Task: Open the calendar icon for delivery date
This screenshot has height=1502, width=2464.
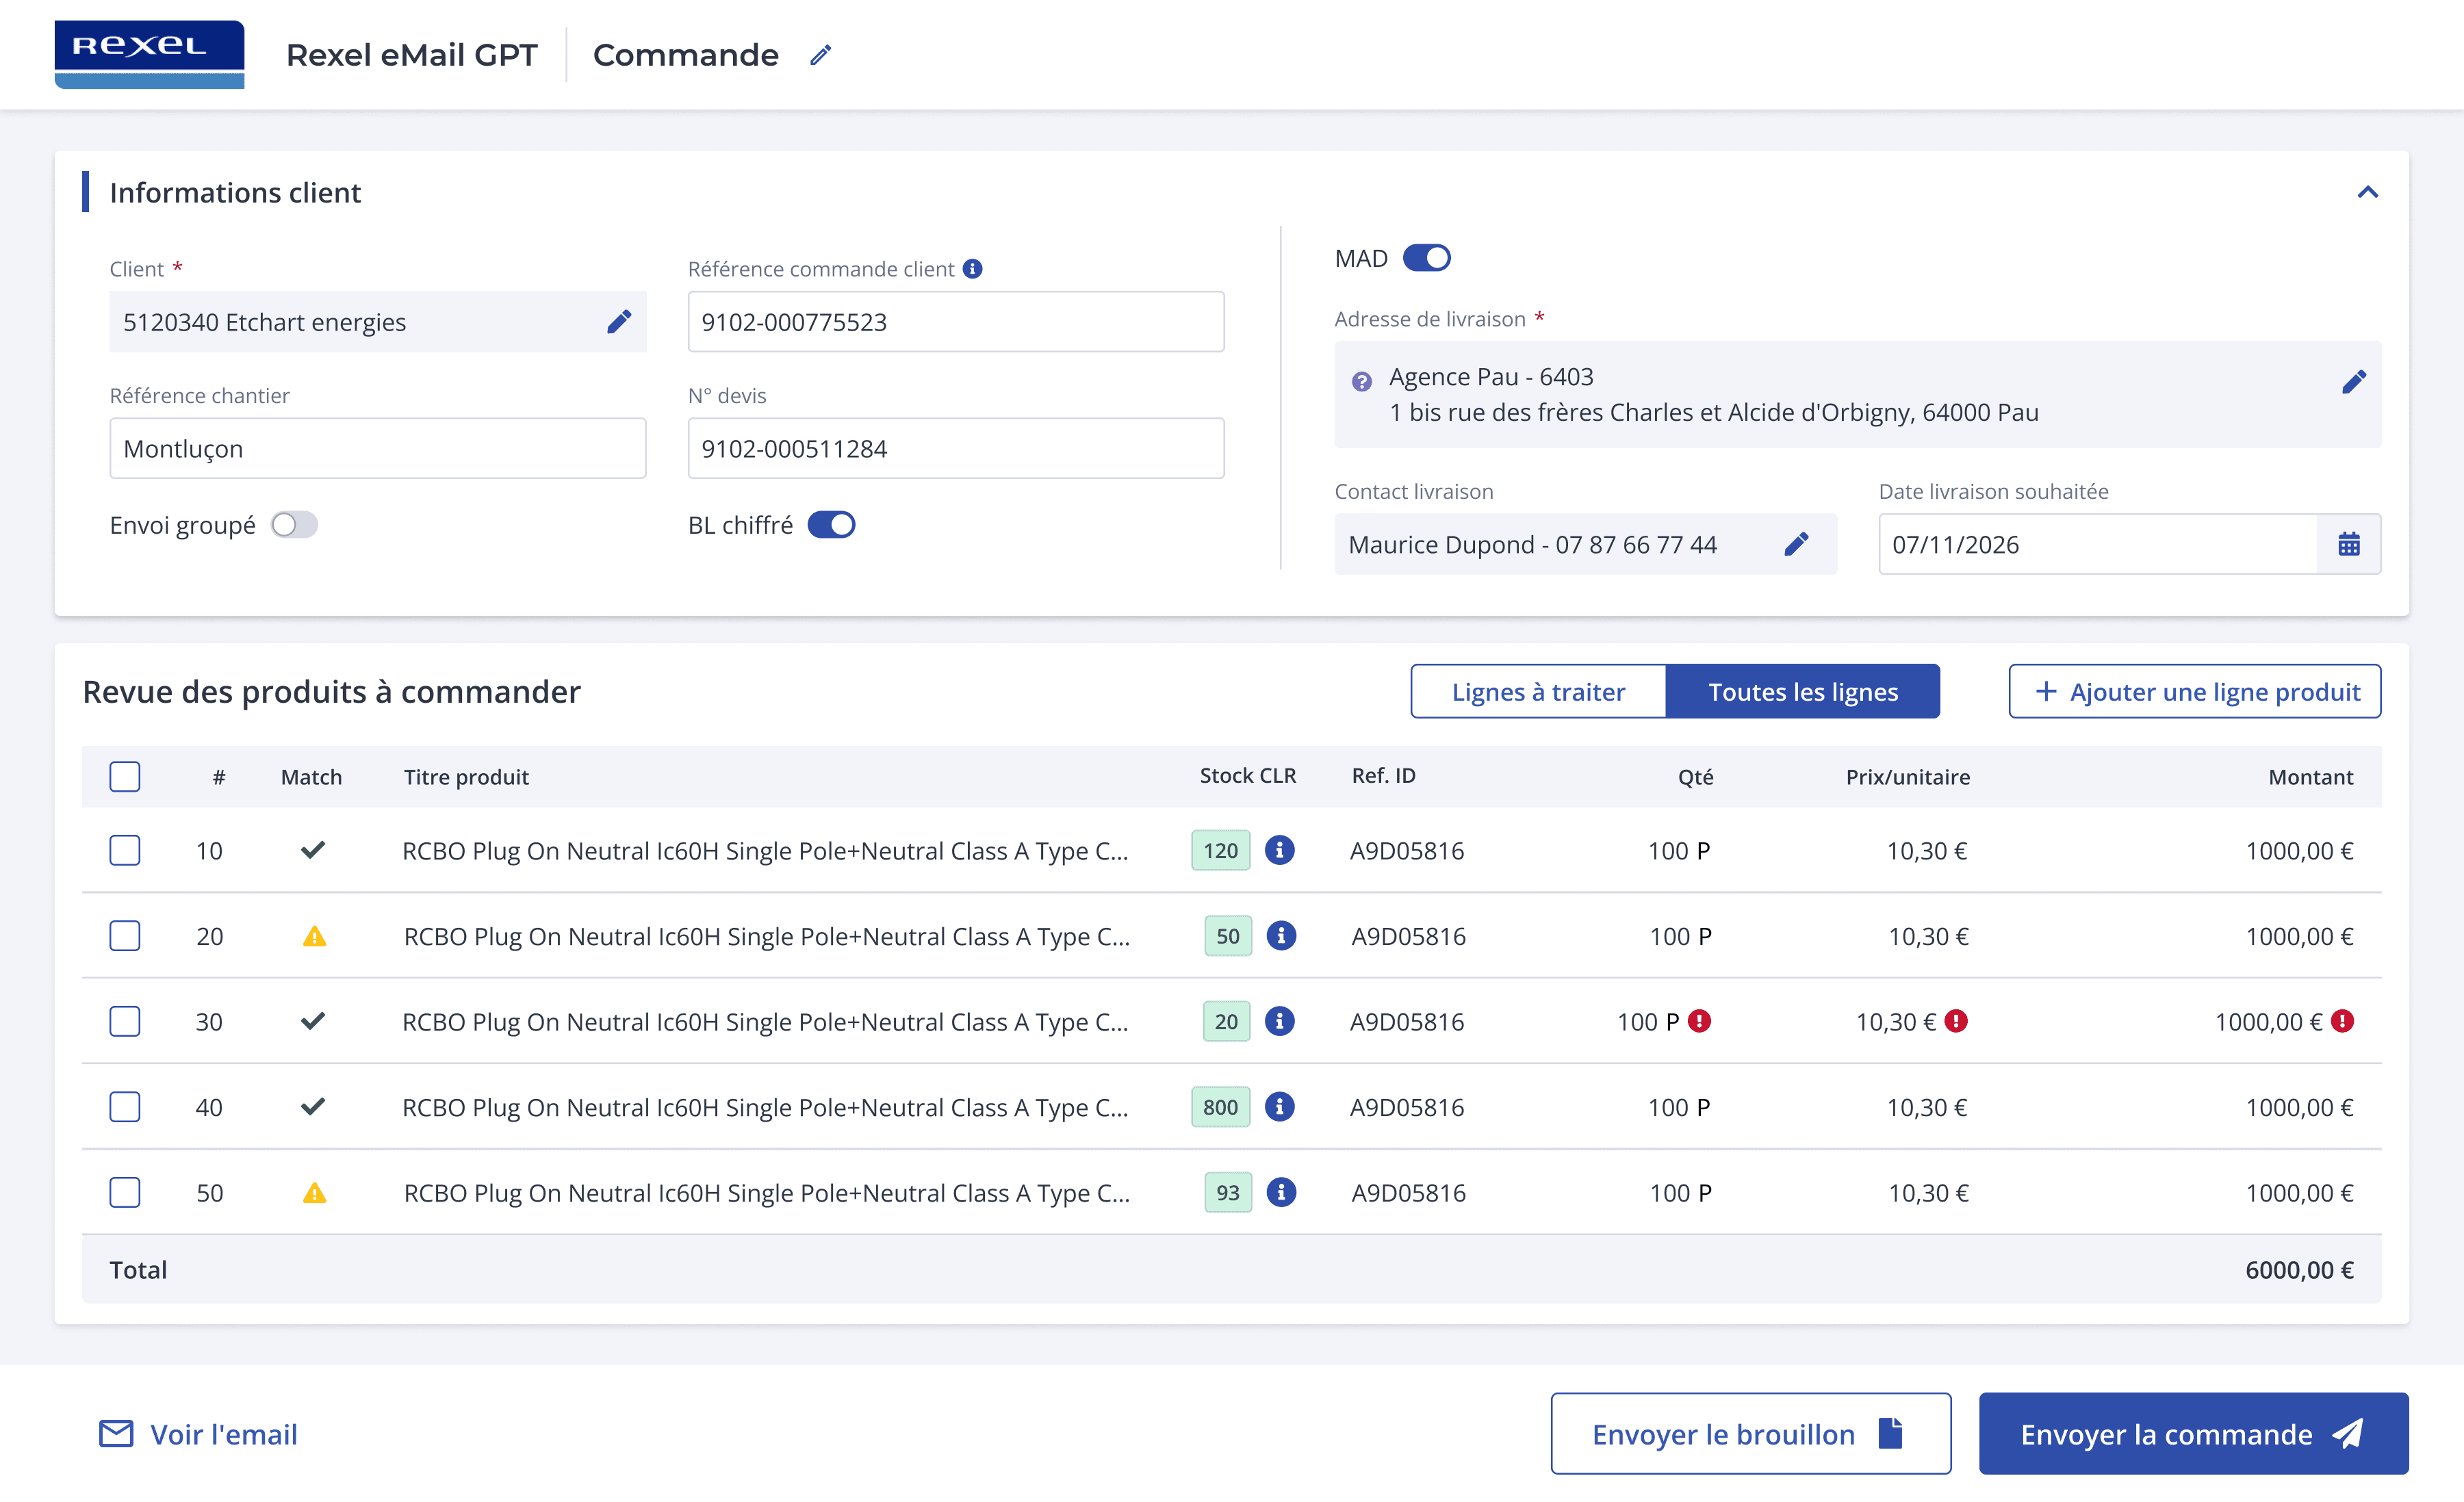Action: [x=2348, y=544]
